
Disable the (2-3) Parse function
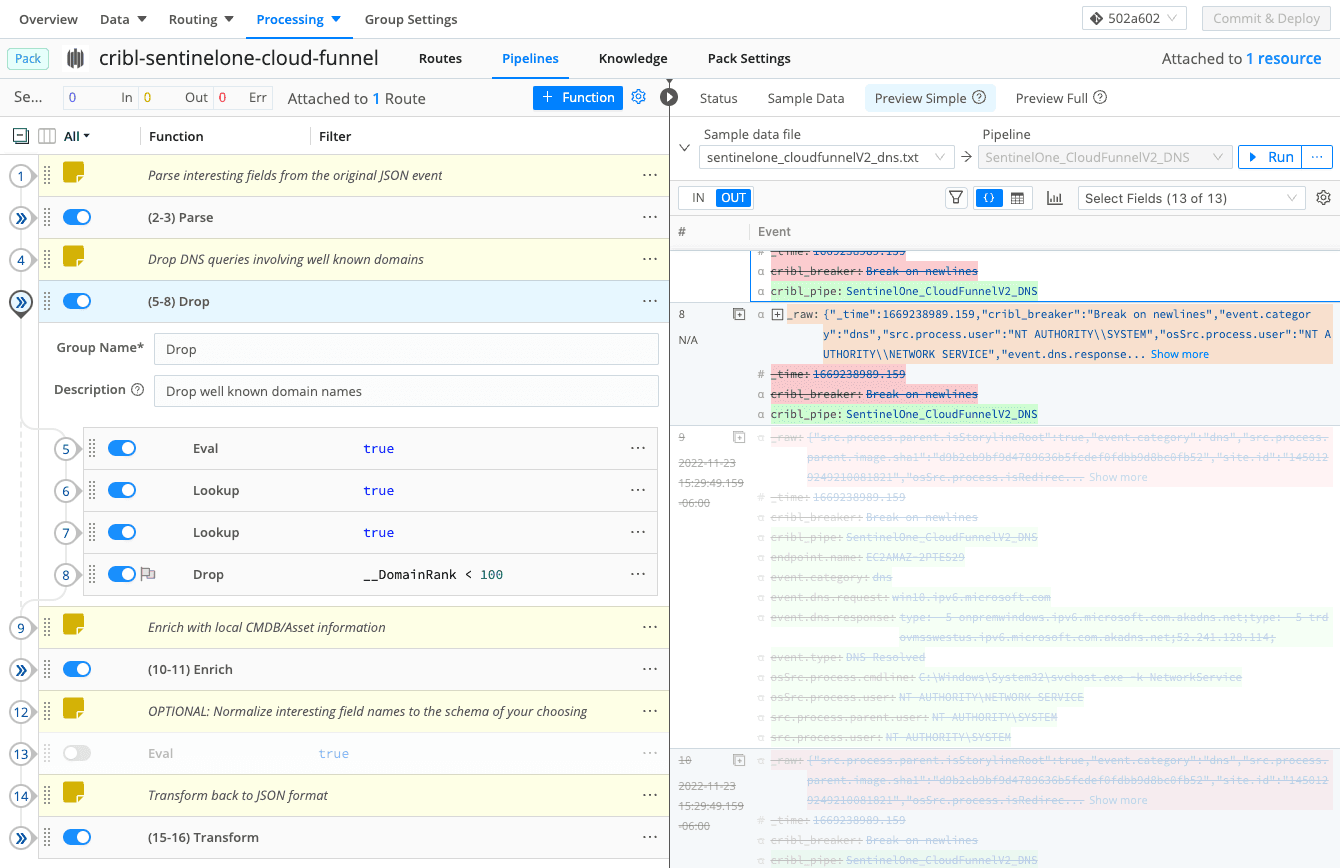pos(77,217)
